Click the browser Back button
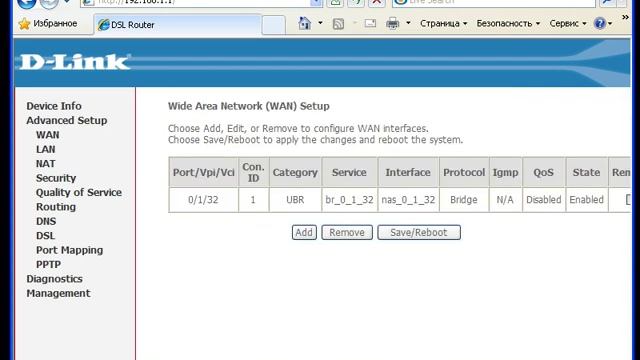 [27, 3]
